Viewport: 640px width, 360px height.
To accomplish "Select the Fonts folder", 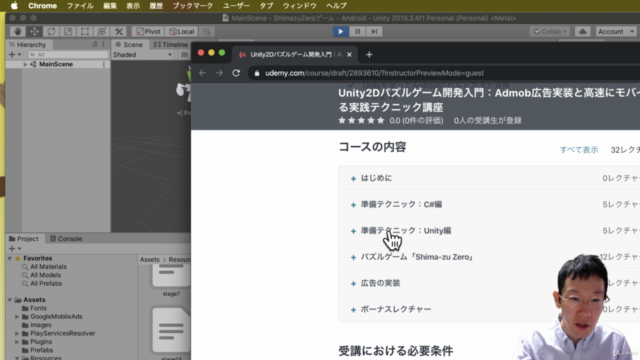I will pyautogui.click(x=38, y=308).
